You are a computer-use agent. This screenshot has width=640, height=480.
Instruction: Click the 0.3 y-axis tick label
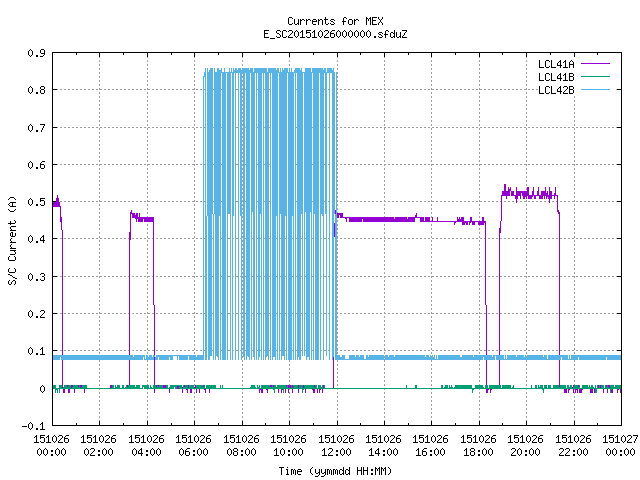[36, 277]
